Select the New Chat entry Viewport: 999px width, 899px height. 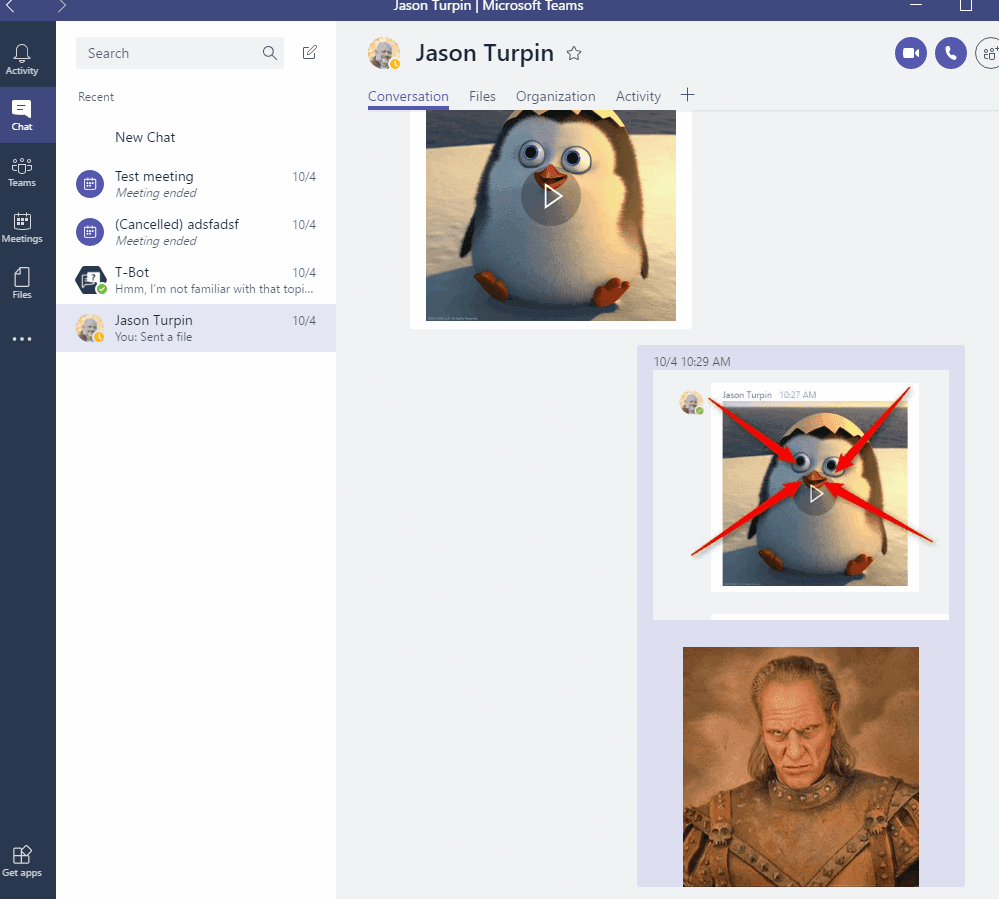[x=196, y=137]
